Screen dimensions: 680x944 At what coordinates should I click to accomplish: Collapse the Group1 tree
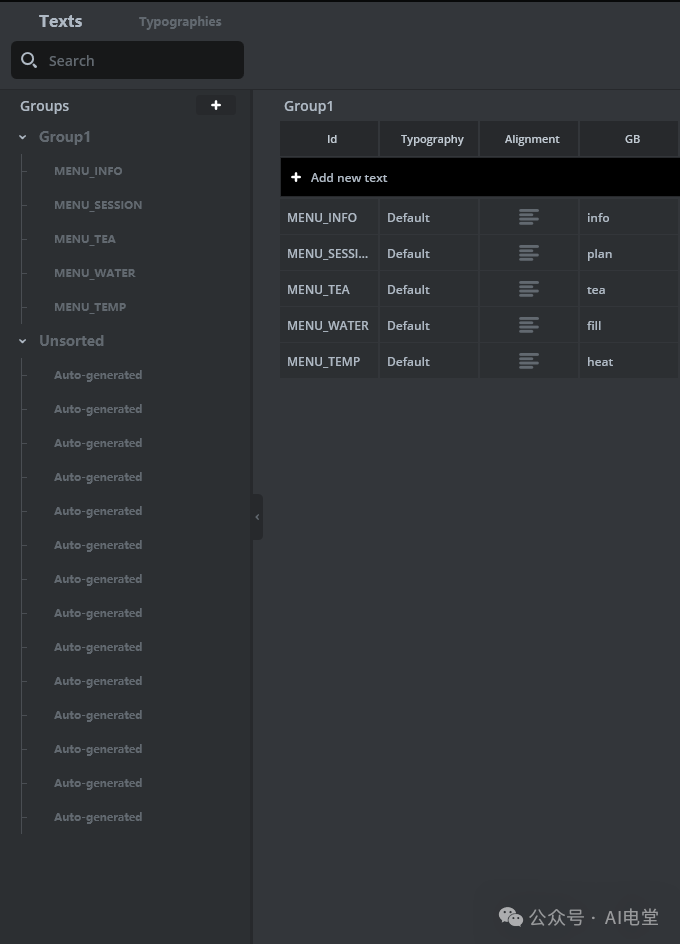tap(22, 136)
